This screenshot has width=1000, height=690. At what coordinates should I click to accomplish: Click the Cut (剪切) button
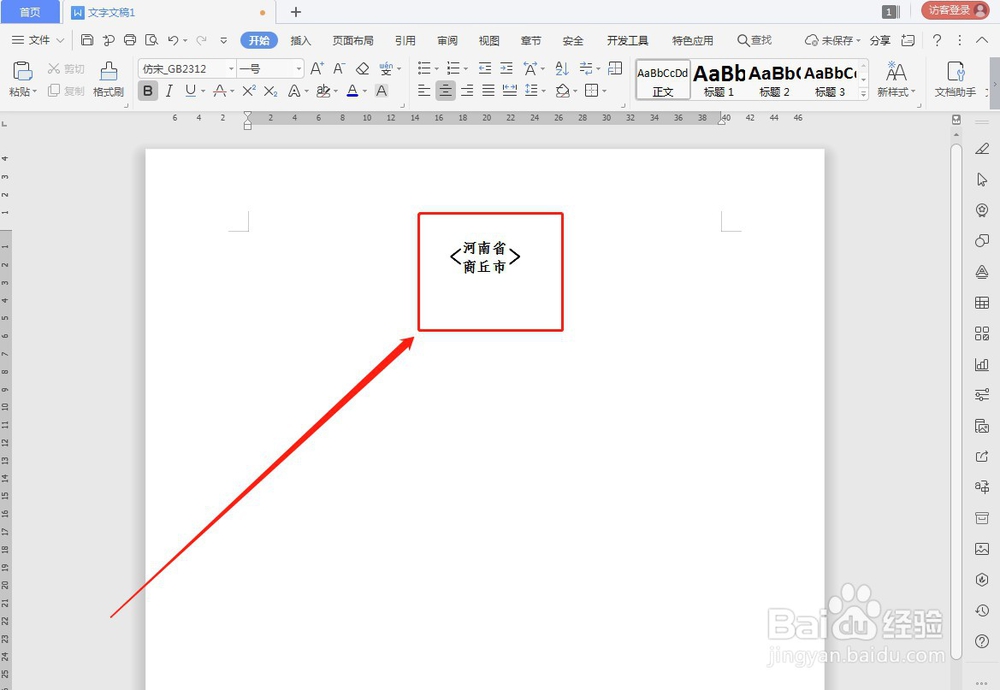coord(66,69)
